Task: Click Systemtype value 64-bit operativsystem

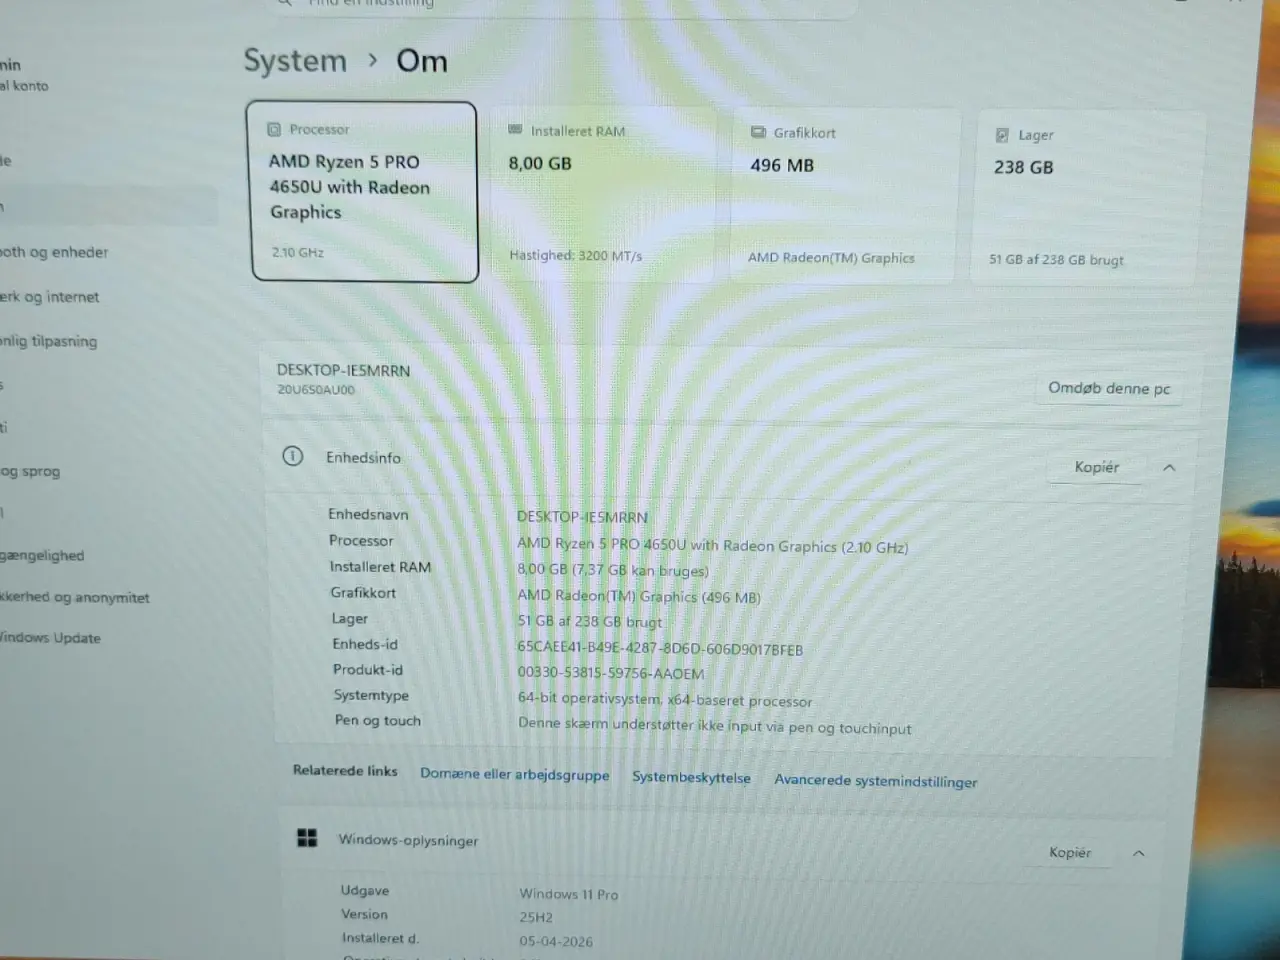Action: coord(665,700)
